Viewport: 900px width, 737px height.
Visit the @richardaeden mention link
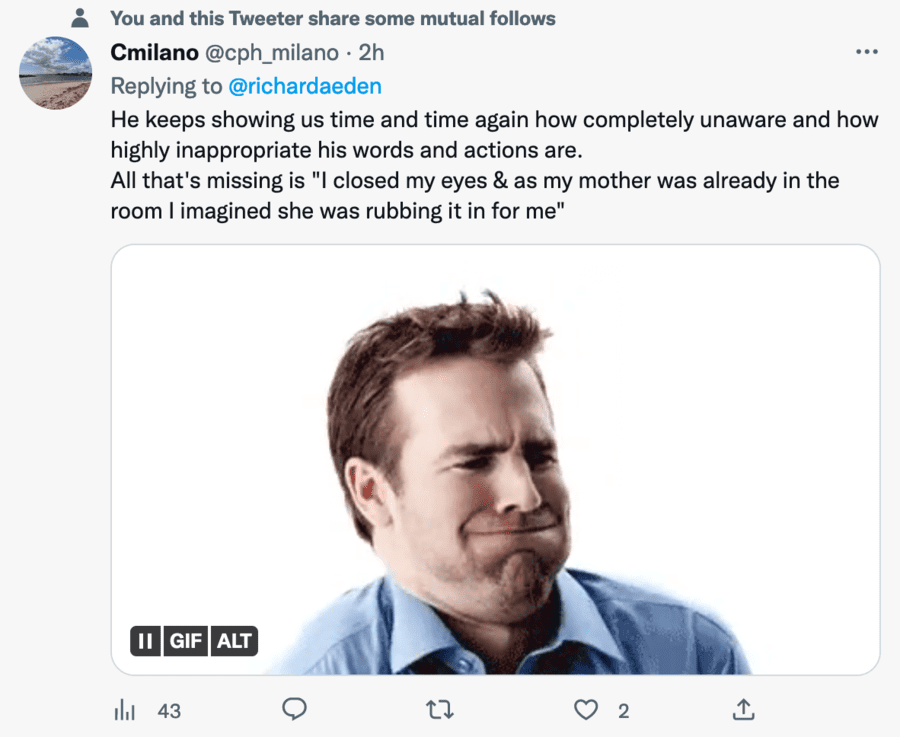(x=305, y=86)
